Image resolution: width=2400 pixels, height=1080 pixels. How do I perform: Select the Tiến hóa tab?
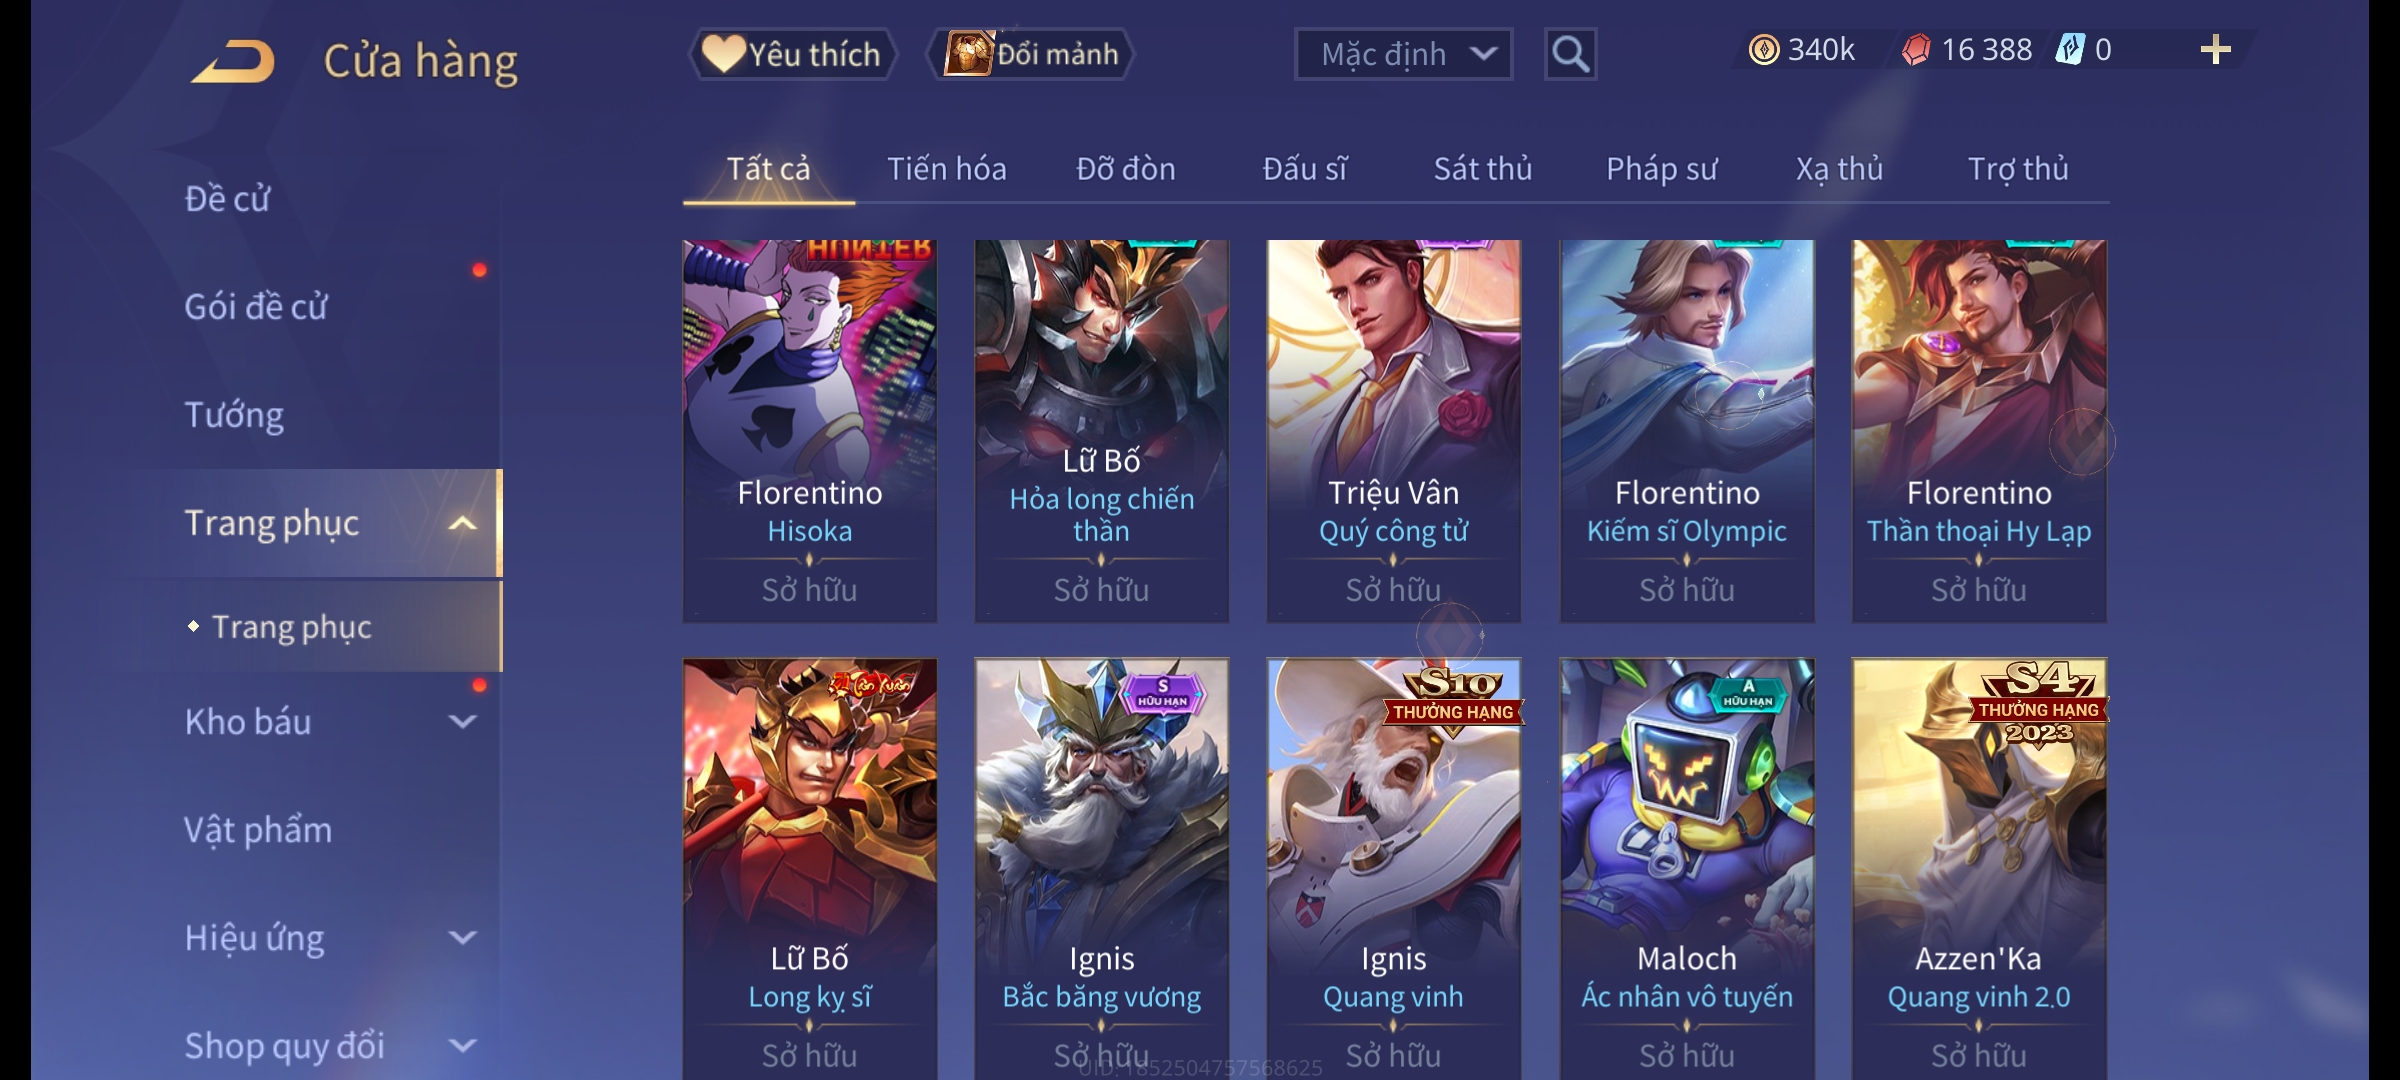pyautogui.click(x=947, y=169)
